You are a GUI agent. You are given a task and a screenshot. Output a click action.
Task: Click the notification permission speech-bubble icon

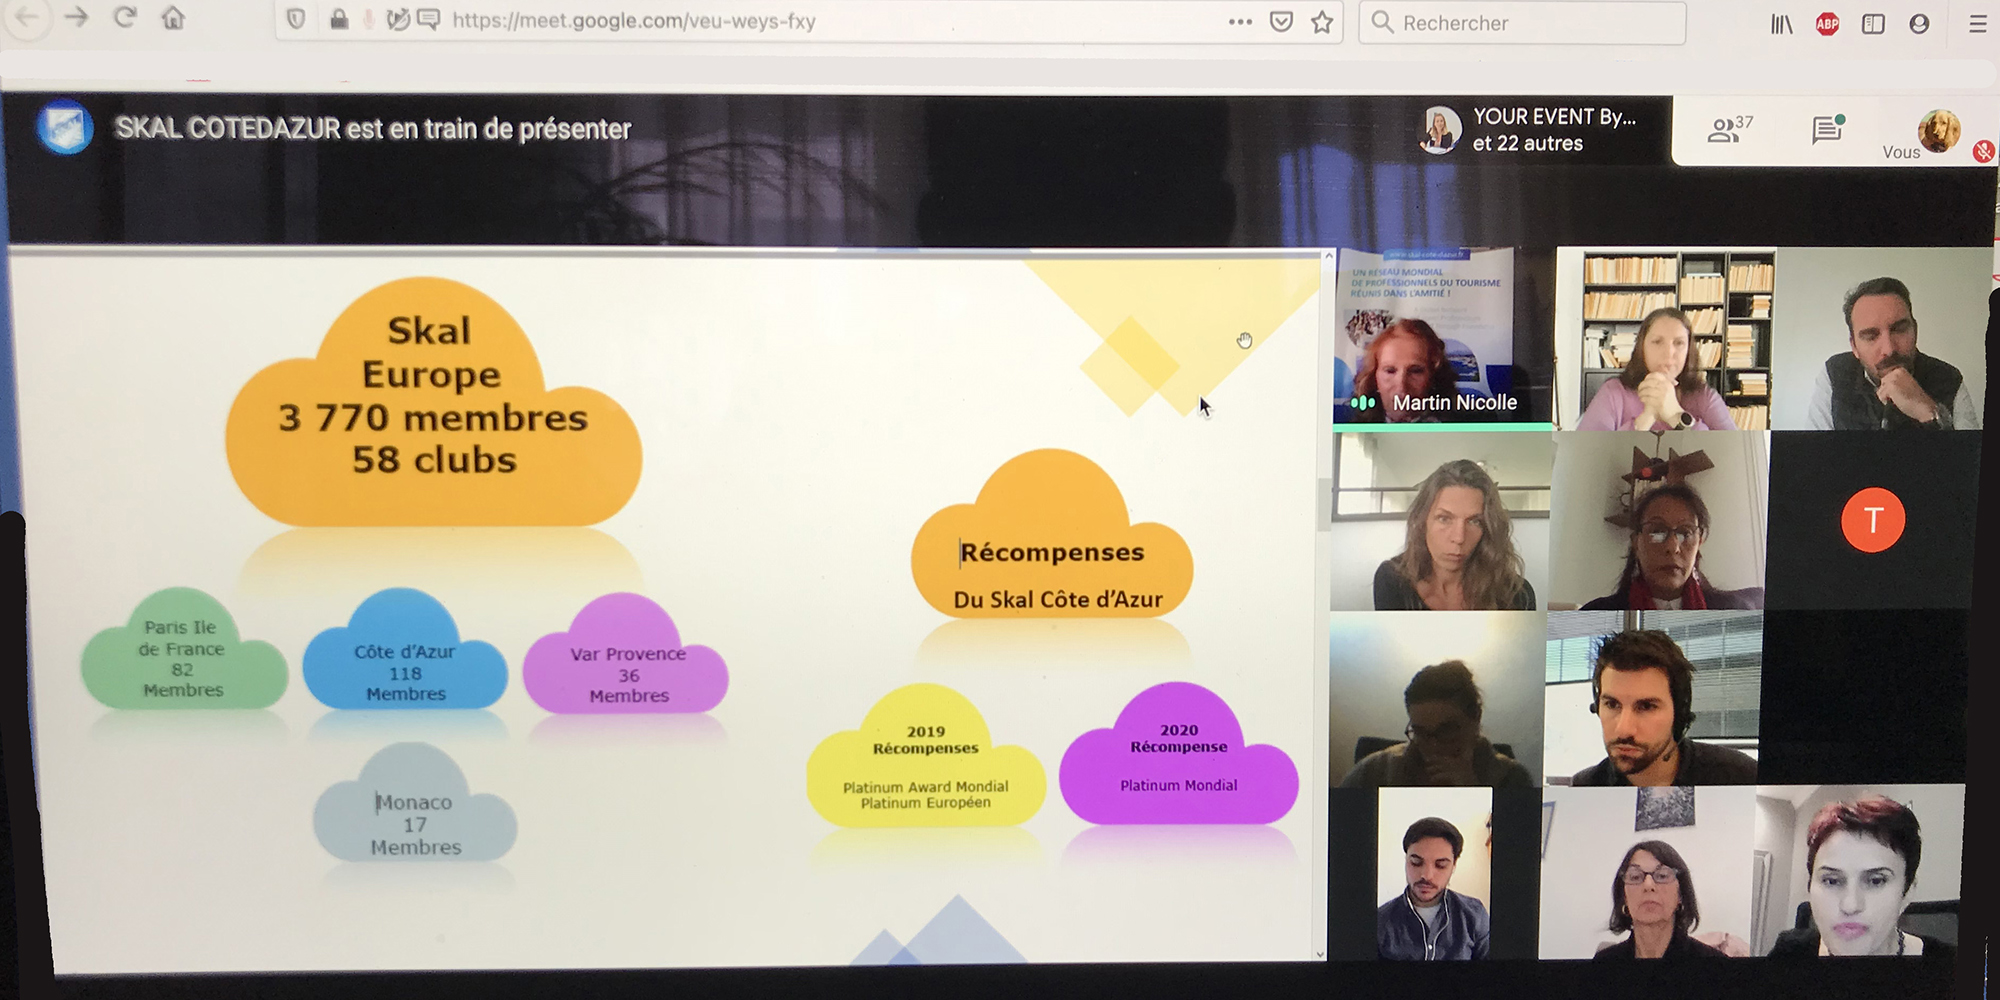pos(428,20)
